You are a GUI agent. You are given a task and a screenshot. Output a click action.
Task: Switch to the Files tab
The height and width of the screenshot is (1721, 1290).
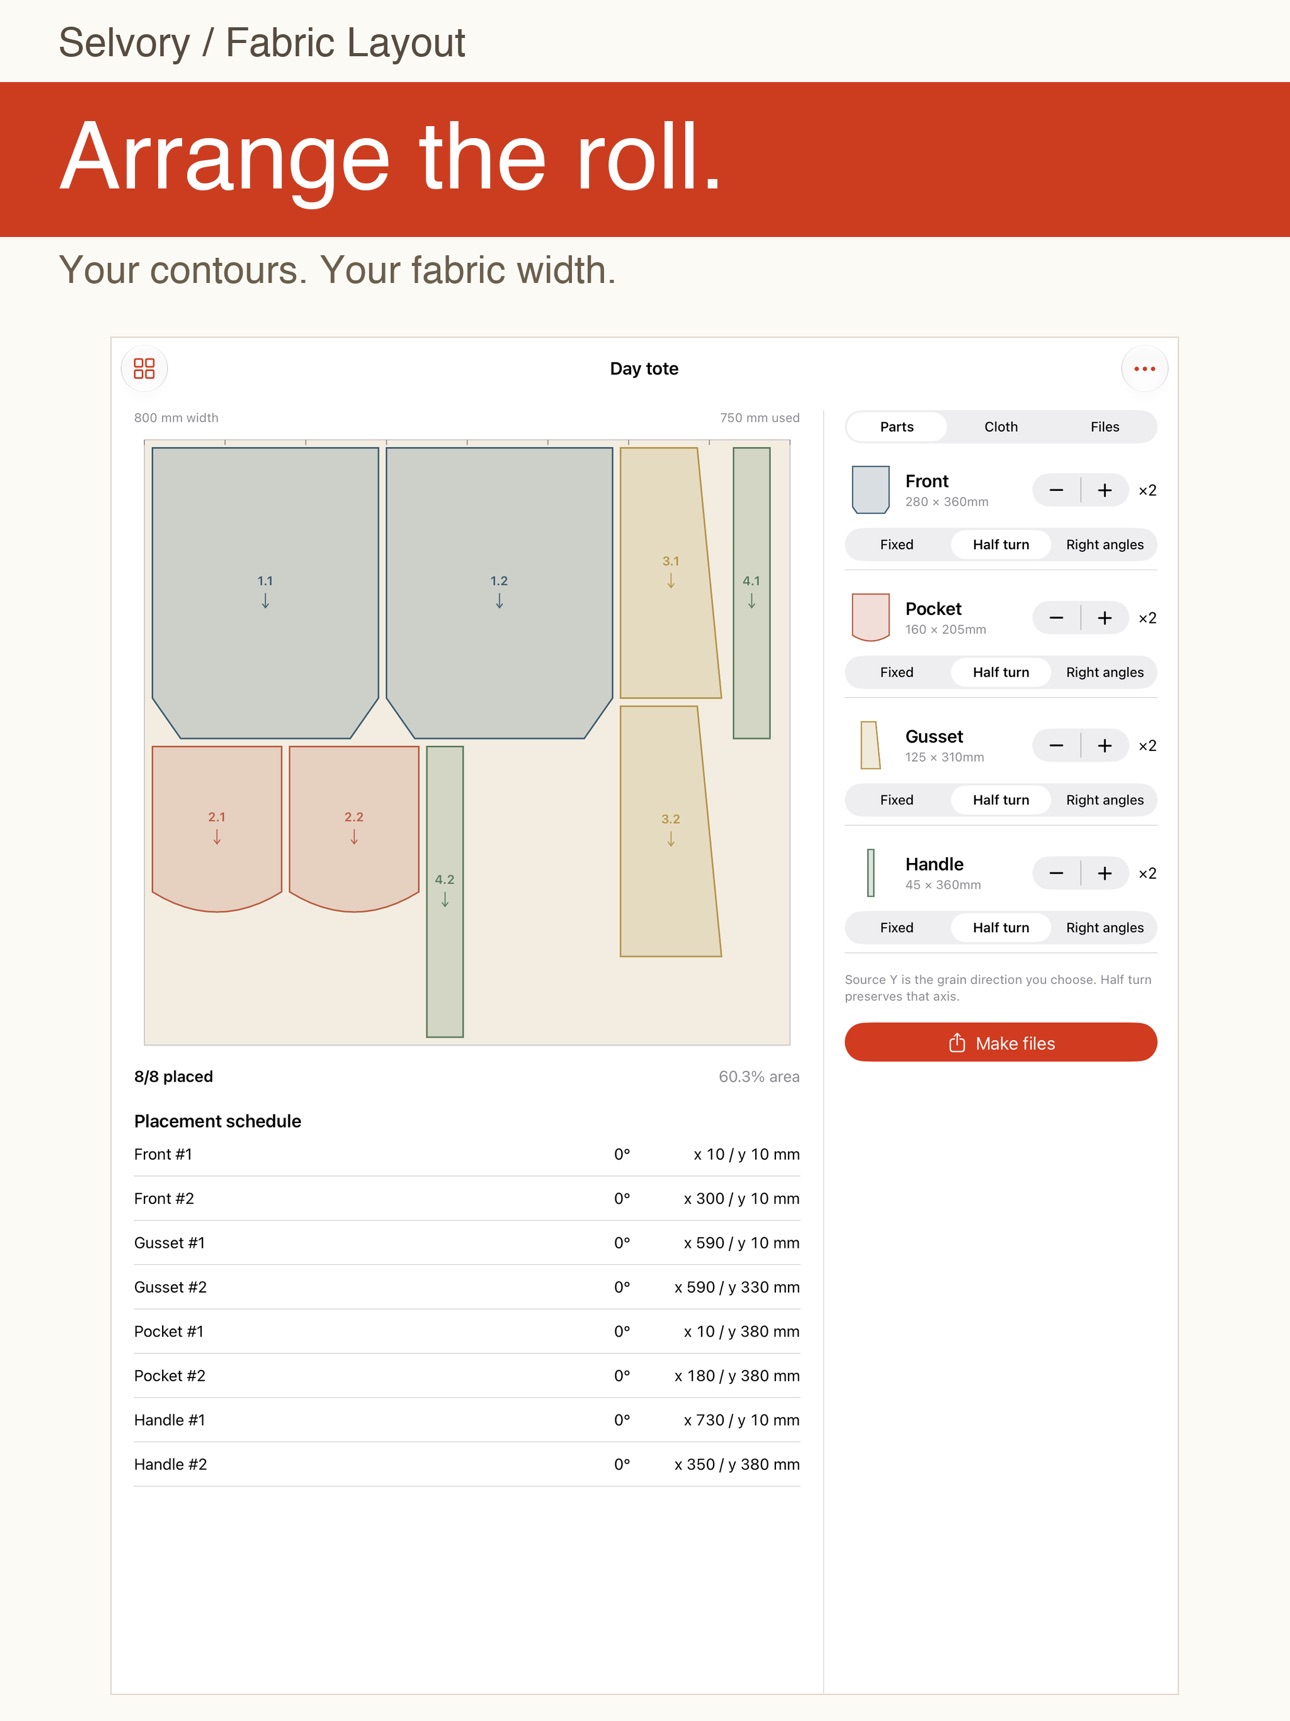pyautogui.click(x=1105, y=427)
